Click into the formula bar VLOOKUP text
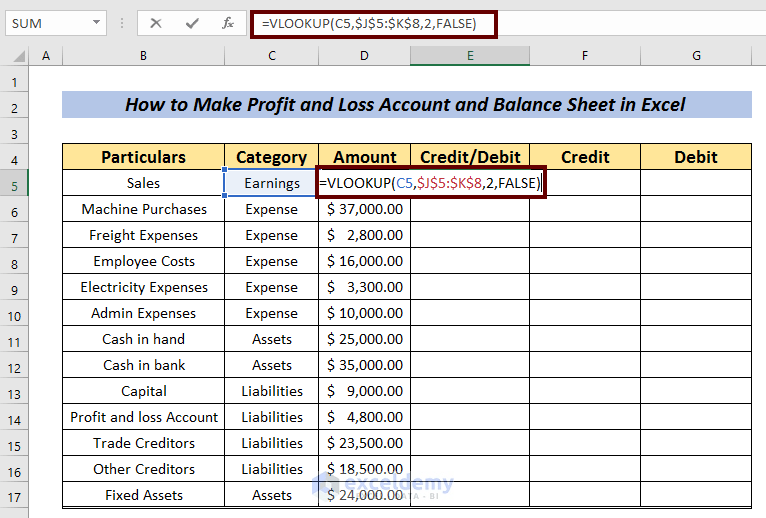 coord(369,23)
